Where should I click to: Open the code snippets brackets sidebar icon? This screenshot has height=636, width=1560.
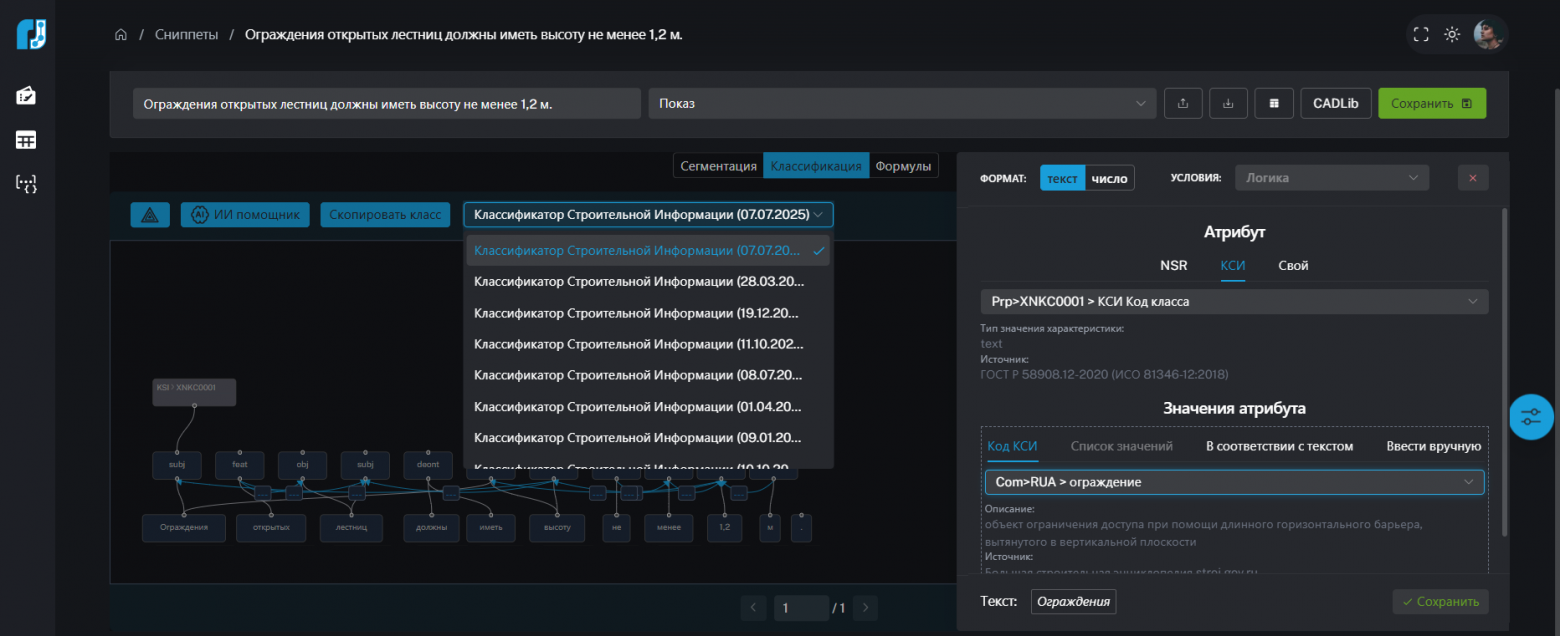point(26,183)
